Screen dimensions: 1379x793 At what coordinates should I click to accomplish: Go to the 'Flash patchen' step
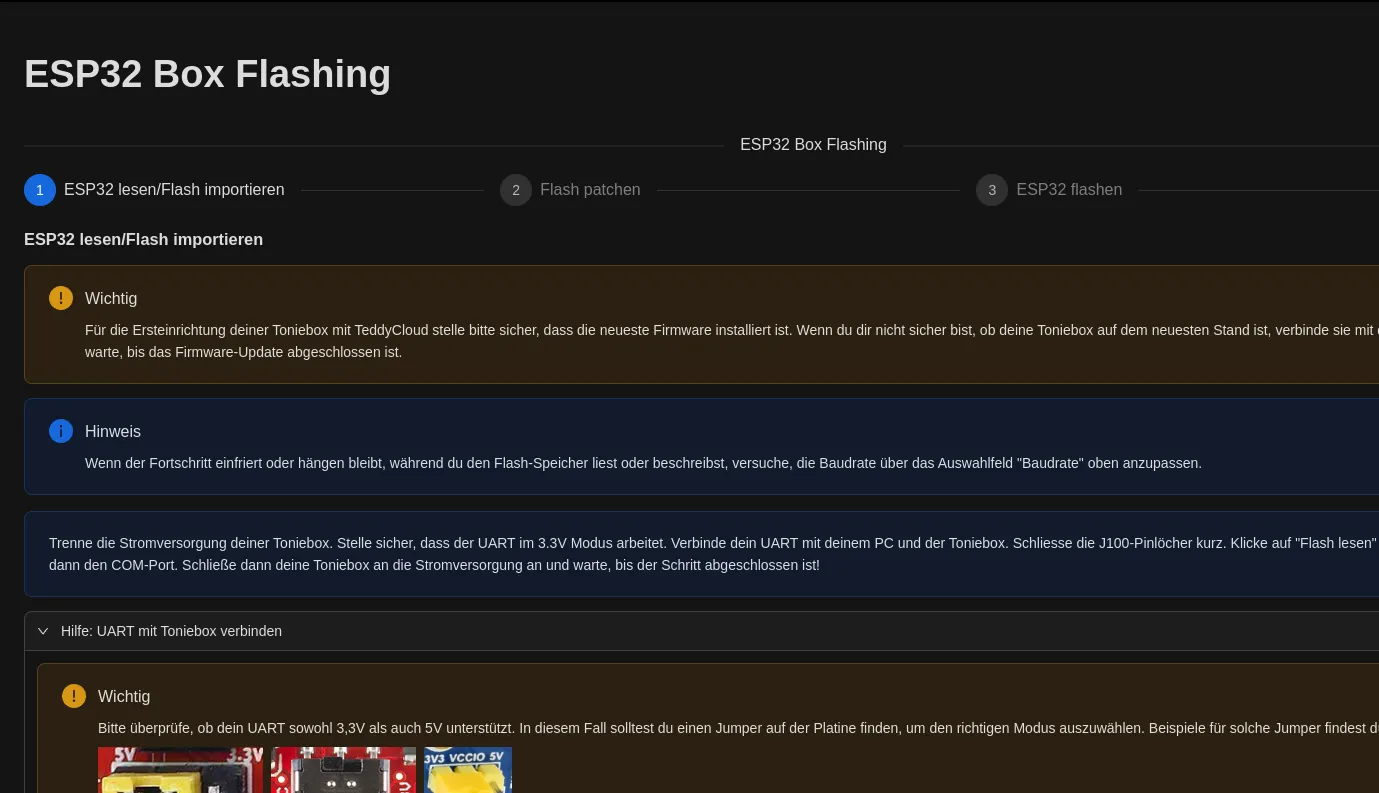tap(590, 190)
